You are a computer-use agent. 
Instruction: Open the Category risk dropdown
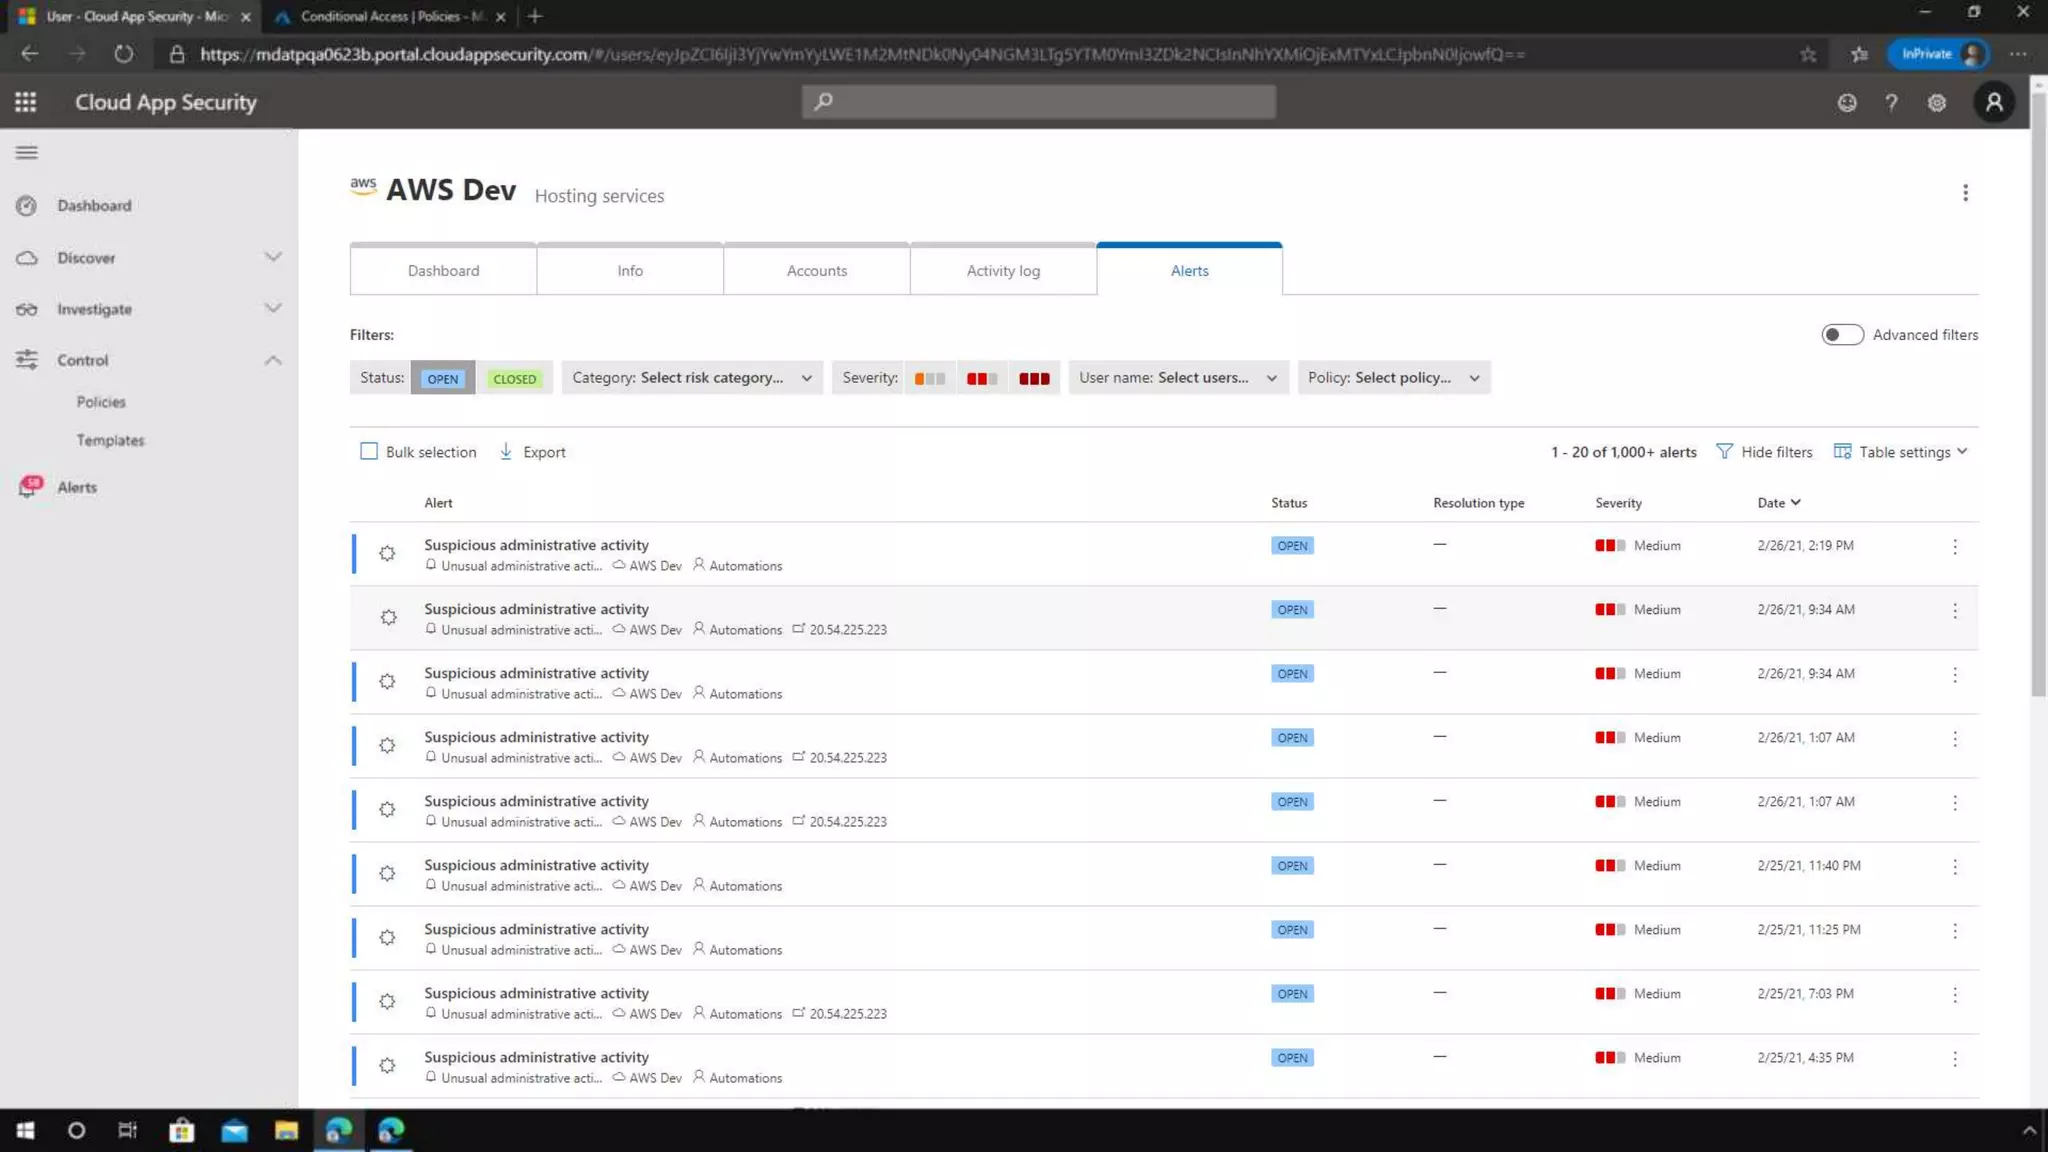tap(692, 378)
